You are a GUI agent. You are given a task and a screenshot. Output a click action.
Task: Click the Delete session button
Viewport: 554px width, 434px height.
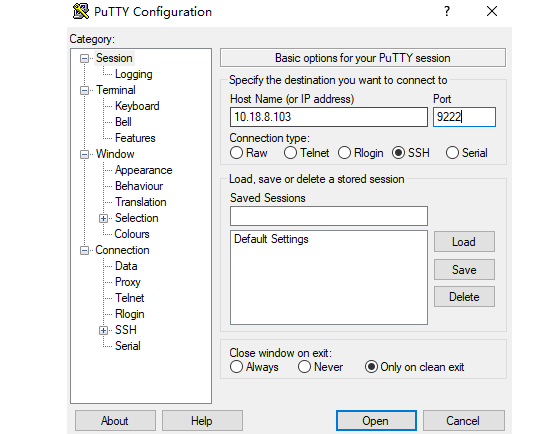pyautogui.click(x=464, y=297)
